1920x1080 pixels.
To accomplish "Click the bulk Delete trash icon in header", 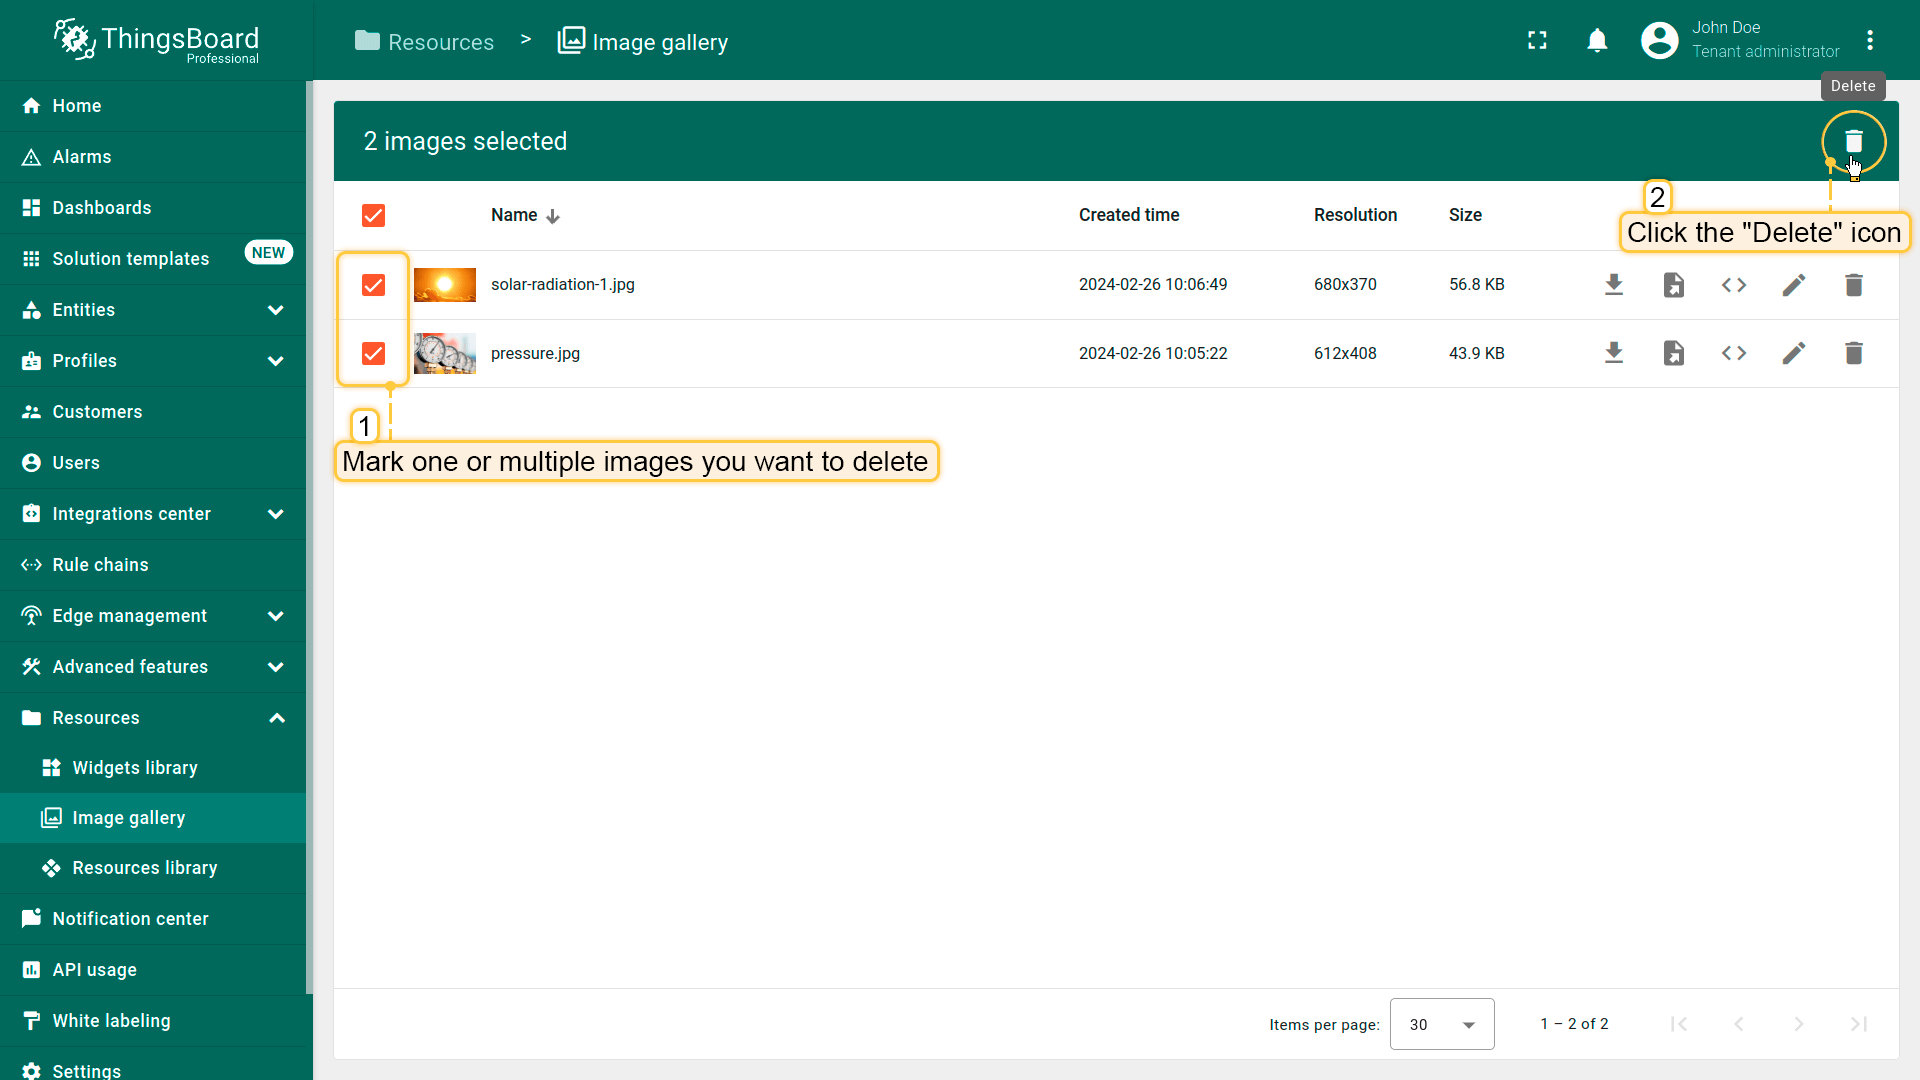I will [x=1853, y=141].
